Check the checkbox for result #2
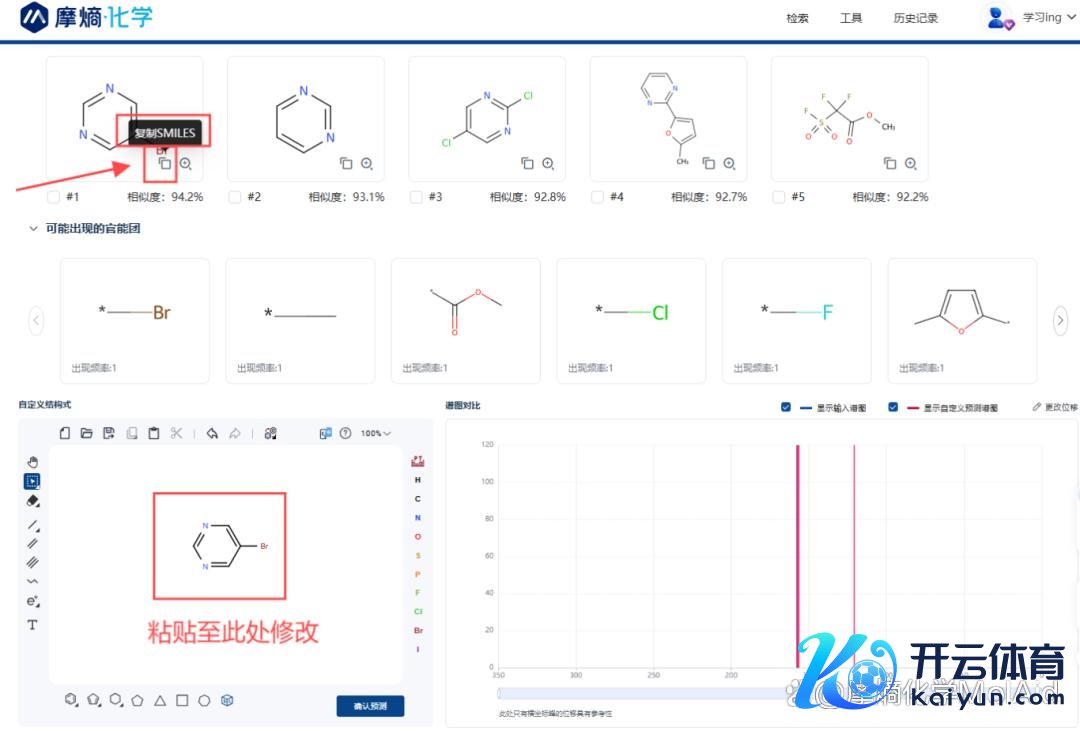 tap(235, 197)
